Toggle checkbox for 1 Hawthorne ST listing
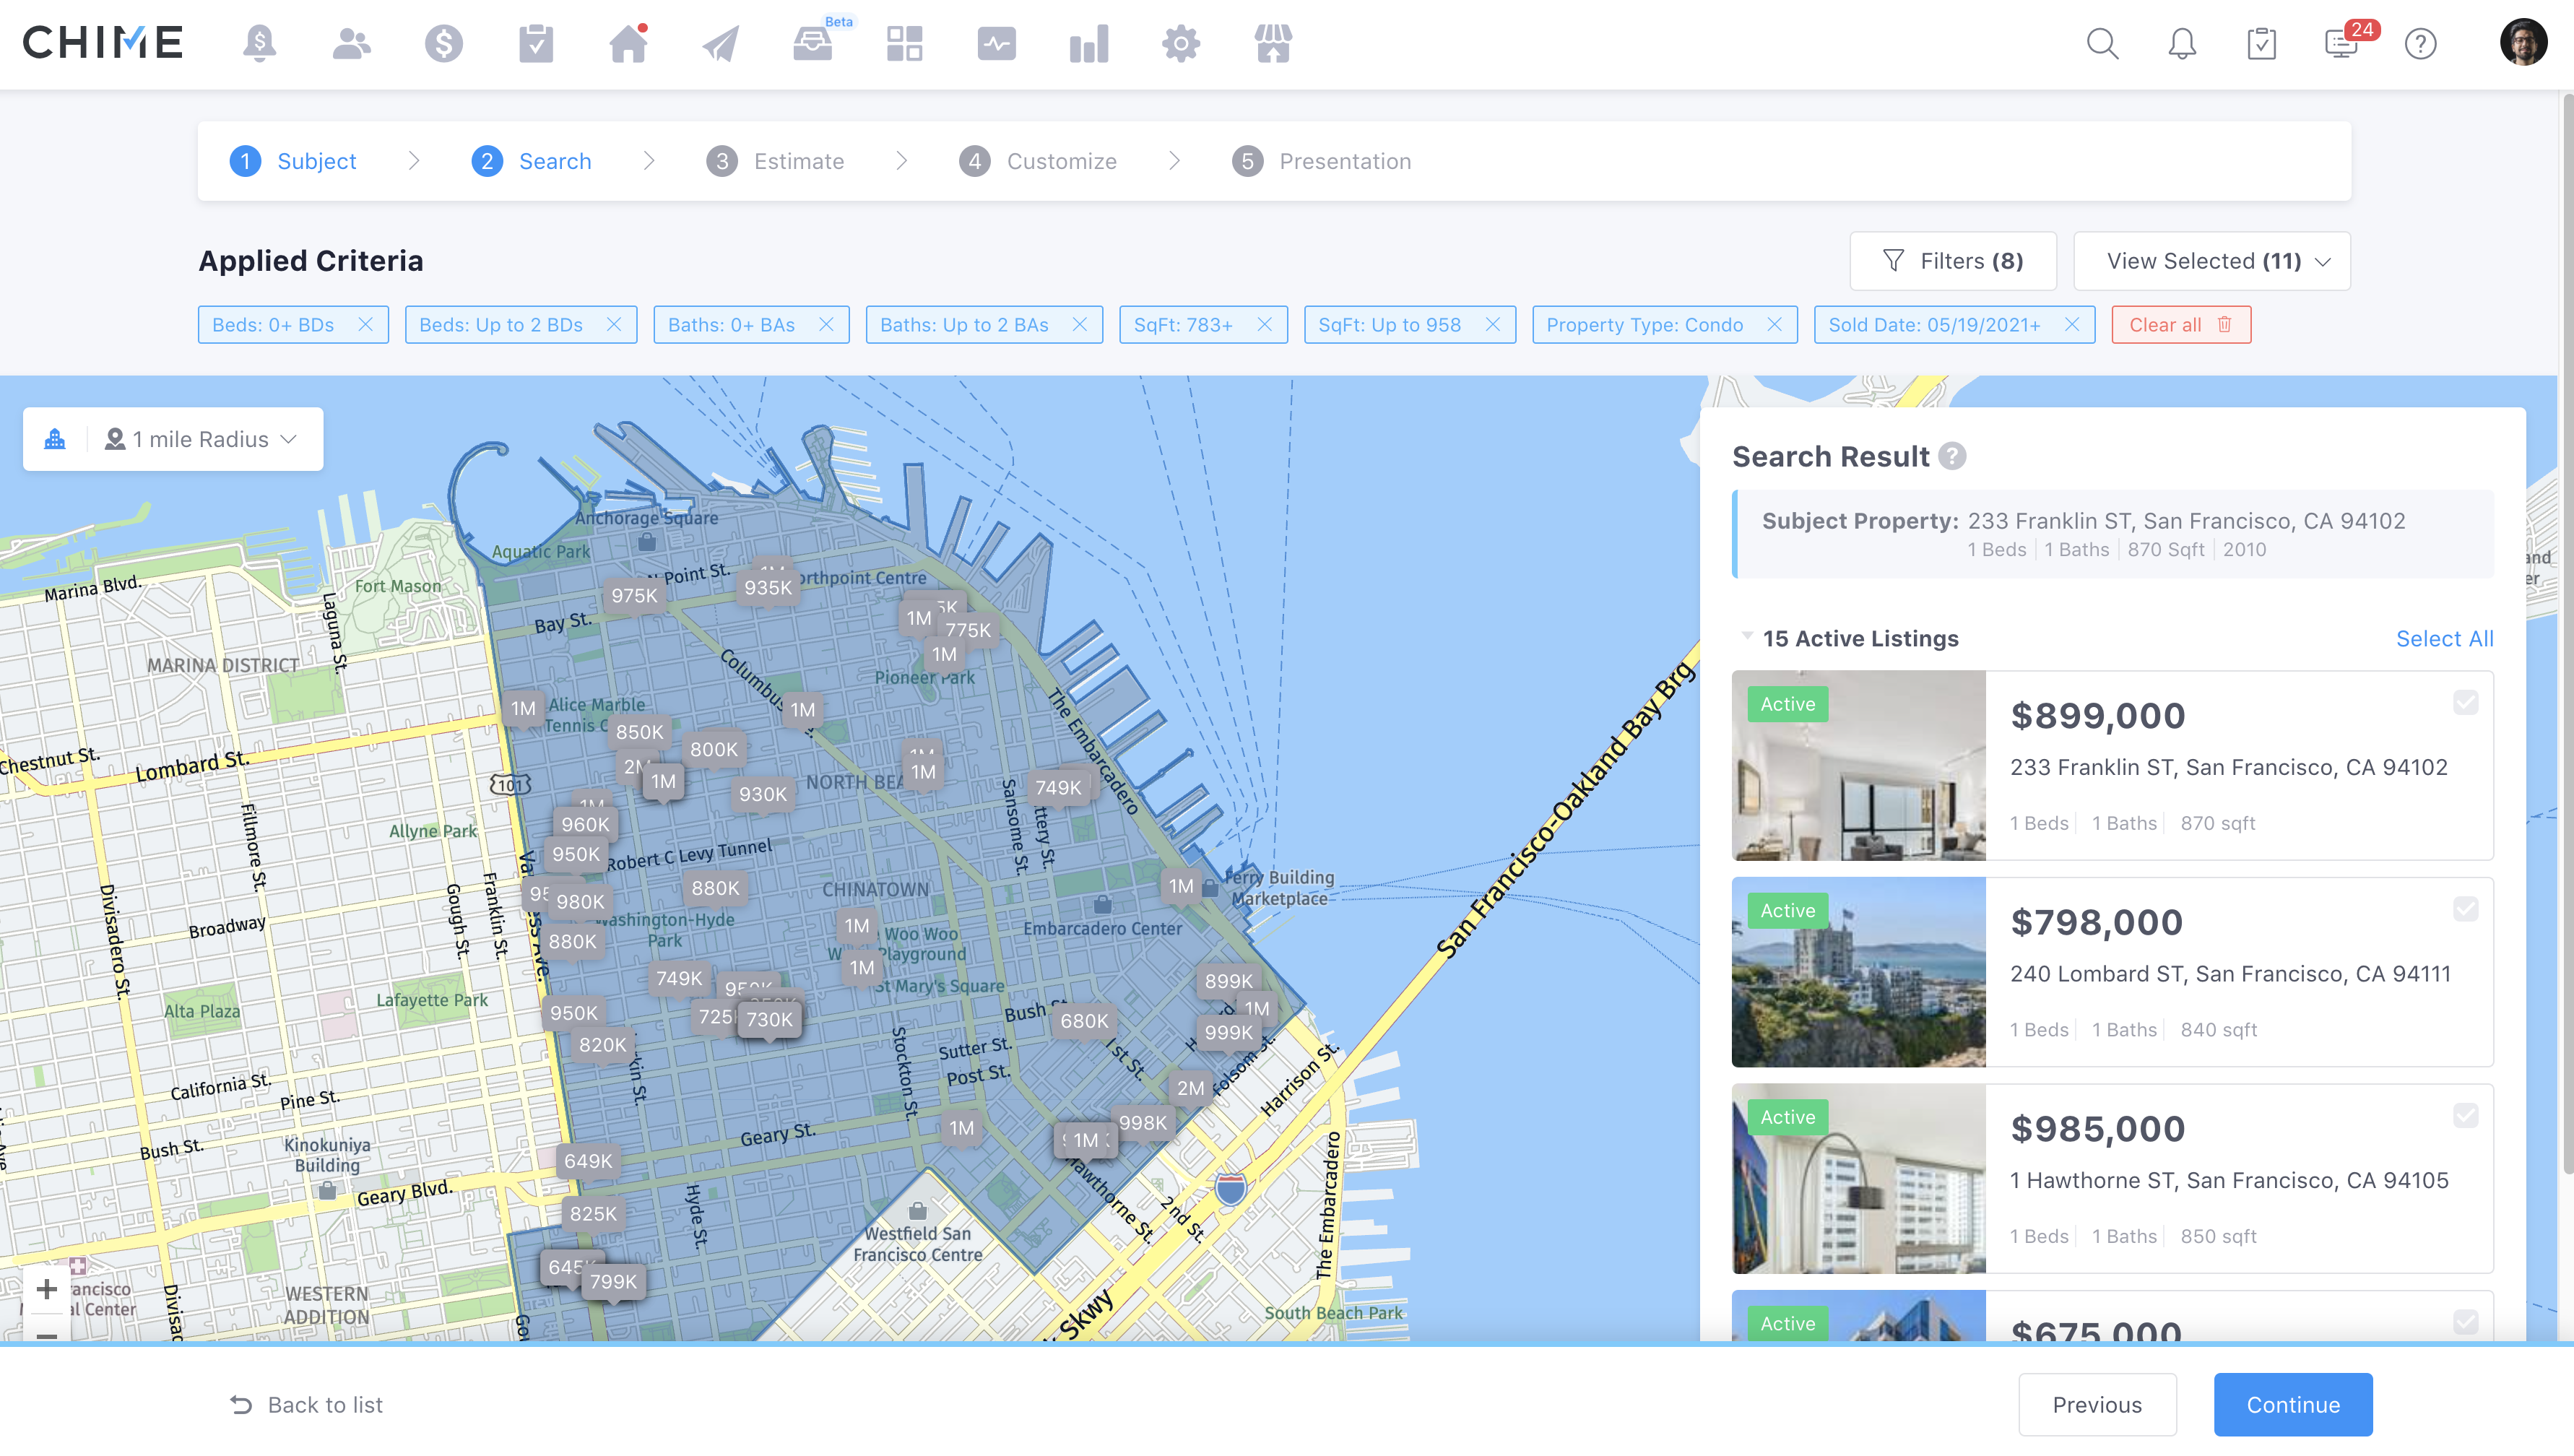Image resolution: width=2574 pixels, height=1456 pixels. coord(2465,1116)
